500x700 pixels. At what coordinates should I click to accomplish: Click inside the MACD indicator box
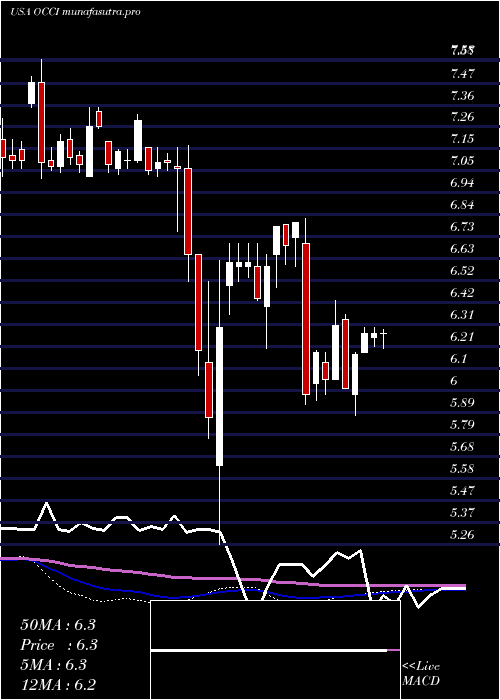pos(275,650)
